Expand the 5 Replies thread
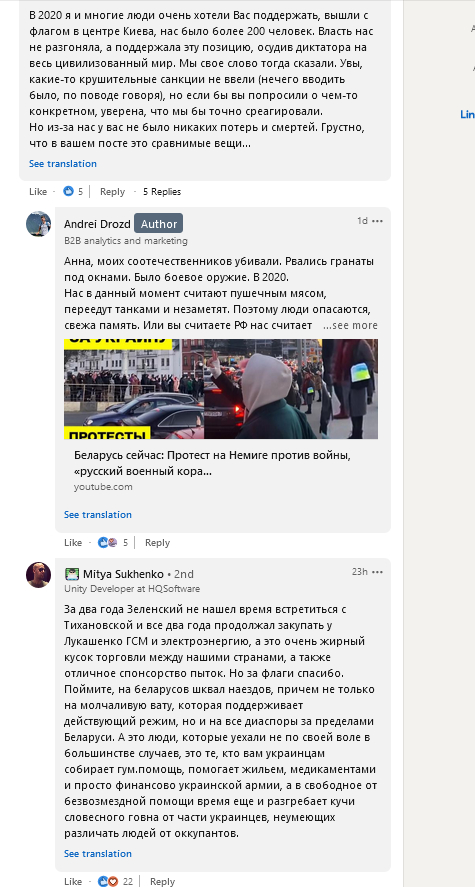Viewport: 475px width, 887px height. pos(162,192)
